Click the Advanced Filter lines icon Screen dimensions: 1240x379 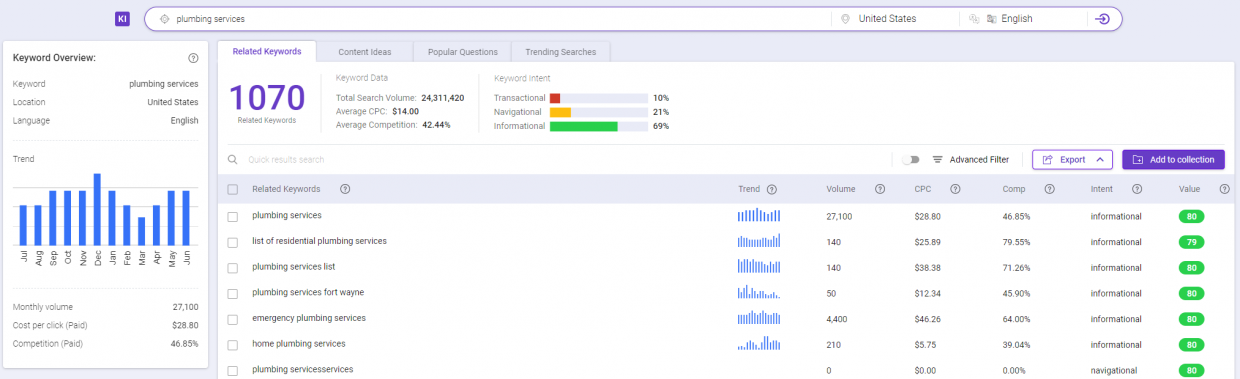tap(938, 159)
